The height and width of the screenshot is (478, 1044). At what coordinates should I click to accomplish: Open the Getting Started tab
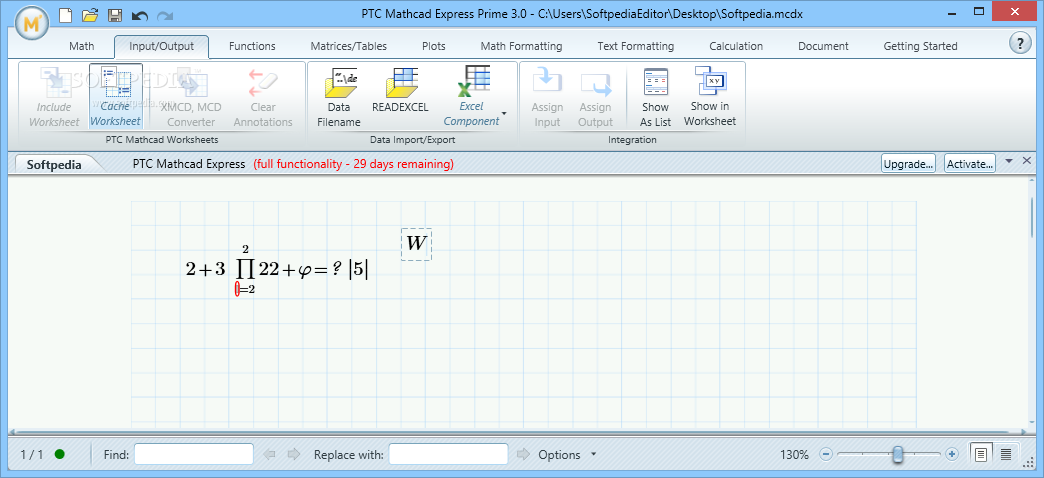(x=920, y=46)
